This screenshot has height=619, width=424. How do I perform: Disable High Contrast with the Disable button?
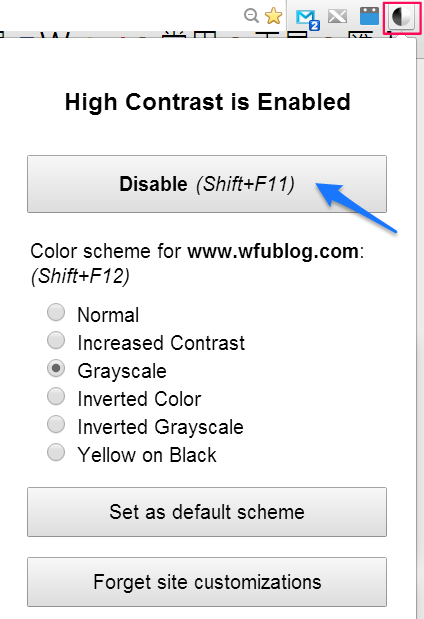(207, 184)
